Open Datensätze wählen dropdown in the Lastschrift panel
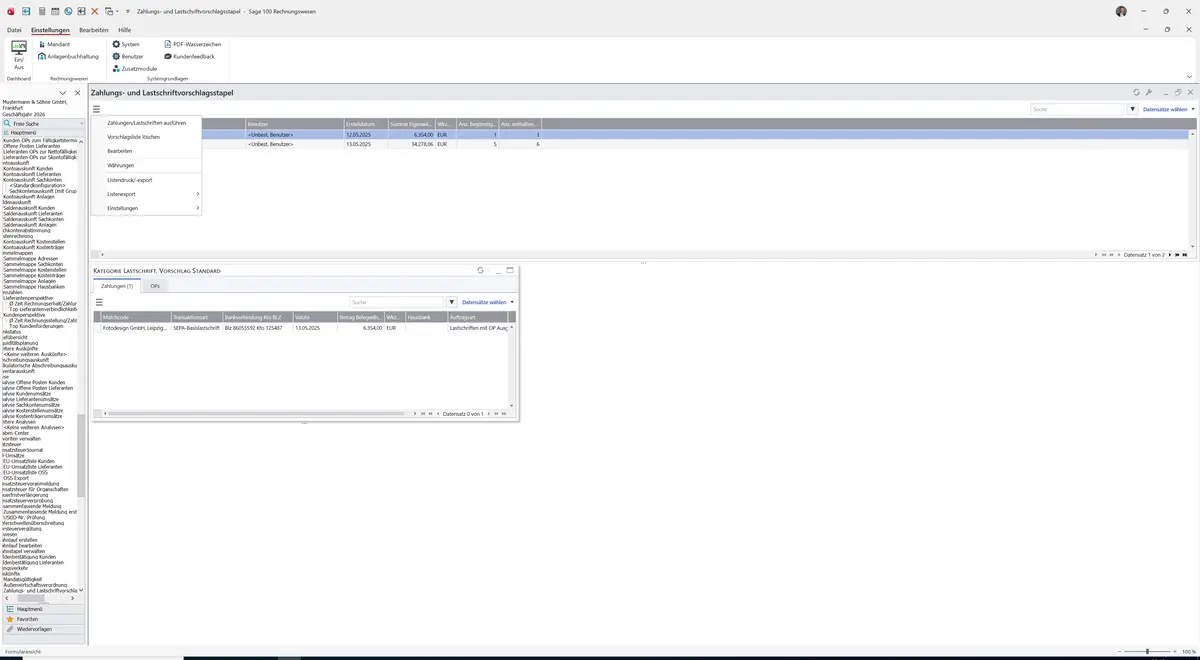Image resolution: width=1200 pixels, height=660 pixels. [x=488, y=302]
